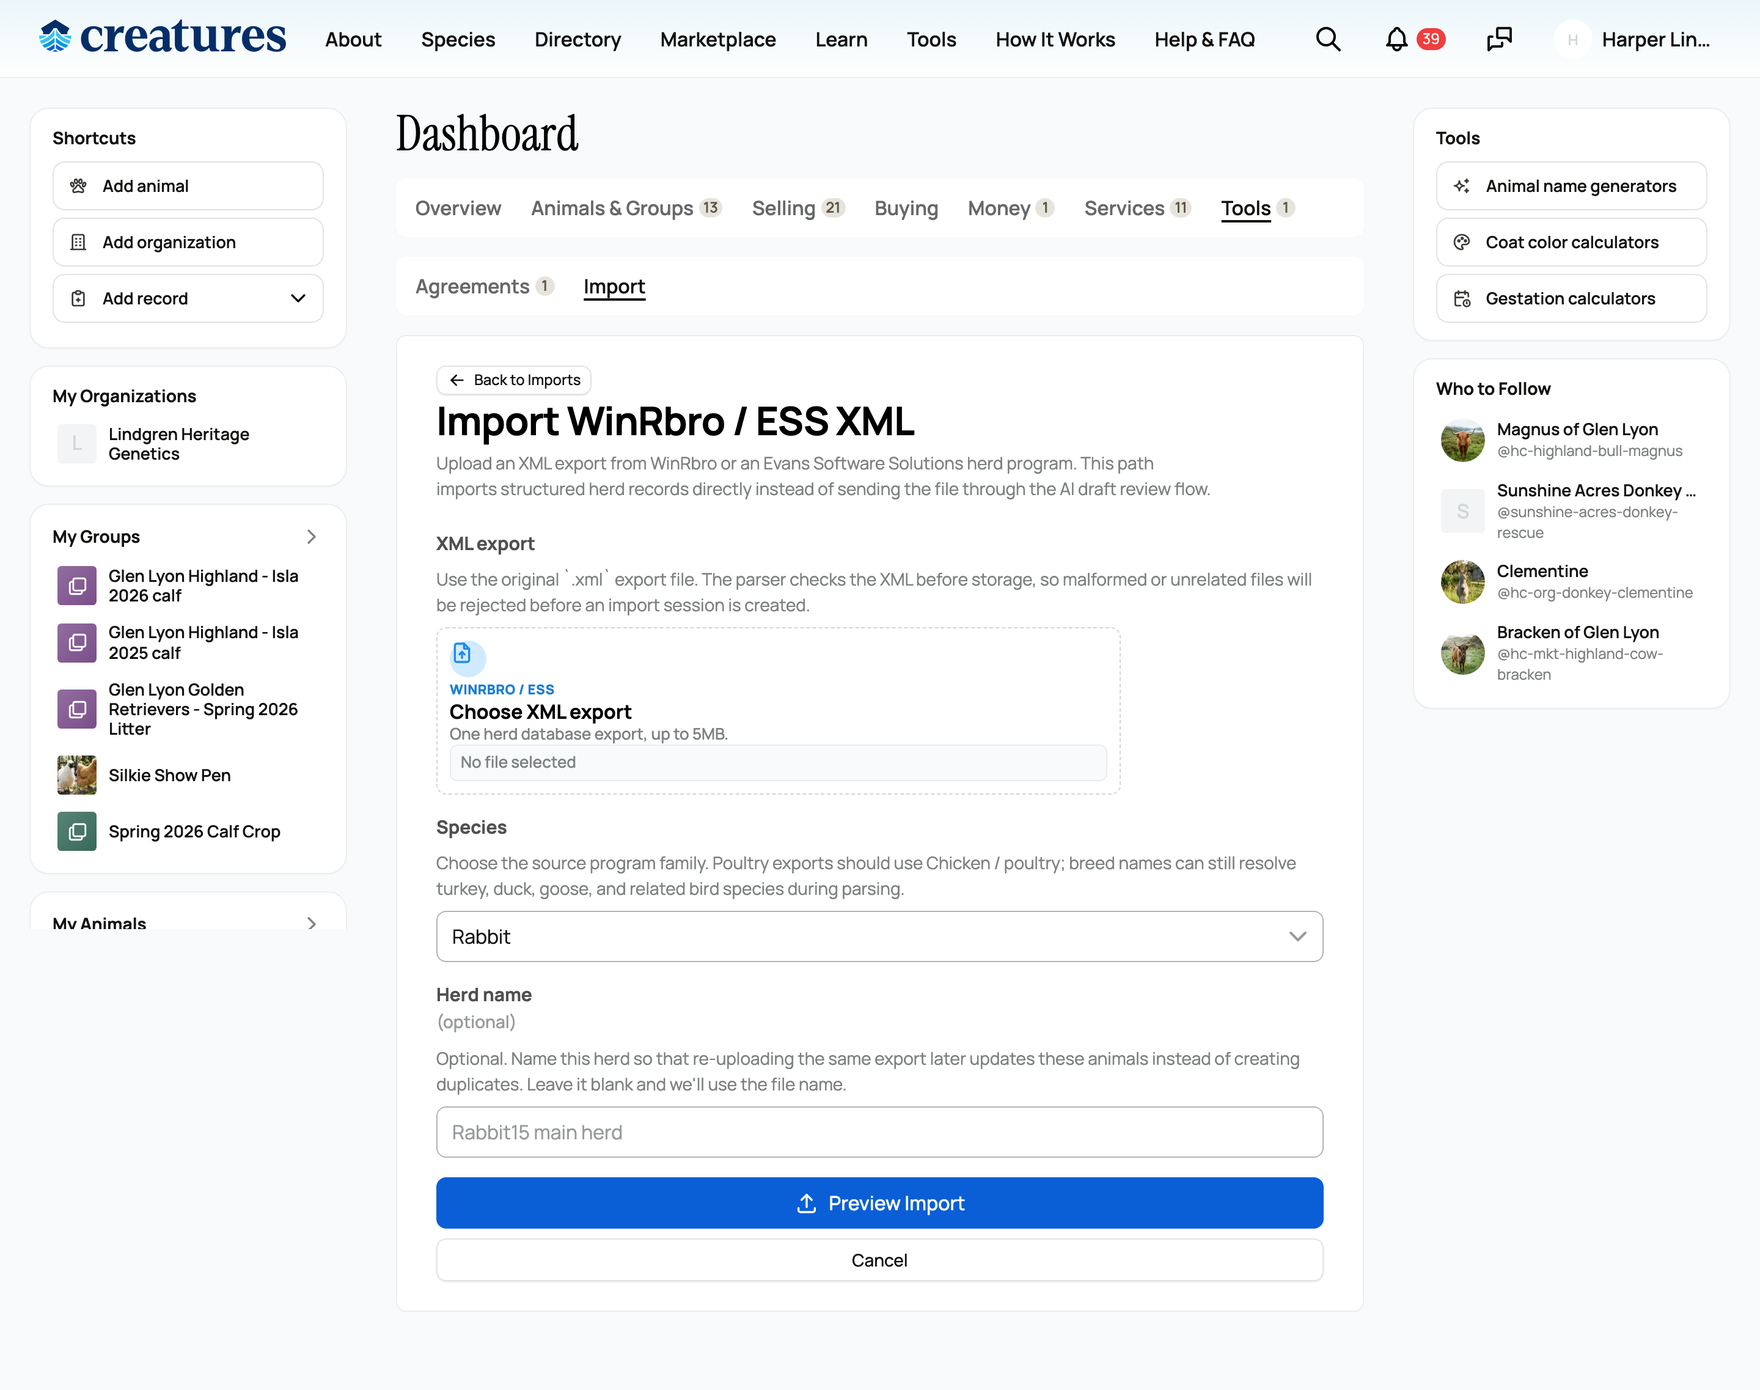Open Help & FAQ page
Screen dimensions: 1760x1390
tap(1204, 40)
